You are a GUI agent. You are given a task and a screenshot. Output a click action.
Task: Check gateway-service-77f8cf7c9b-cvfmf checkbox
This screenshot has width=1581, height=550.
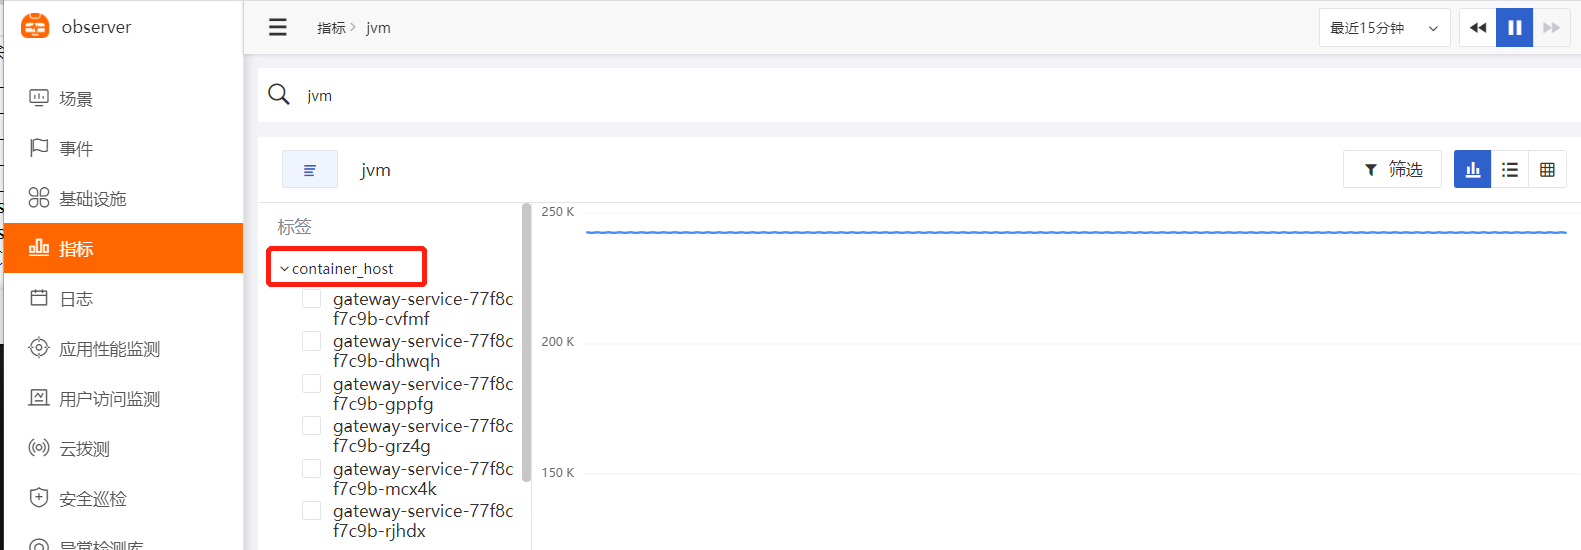[x=312, y=299]
